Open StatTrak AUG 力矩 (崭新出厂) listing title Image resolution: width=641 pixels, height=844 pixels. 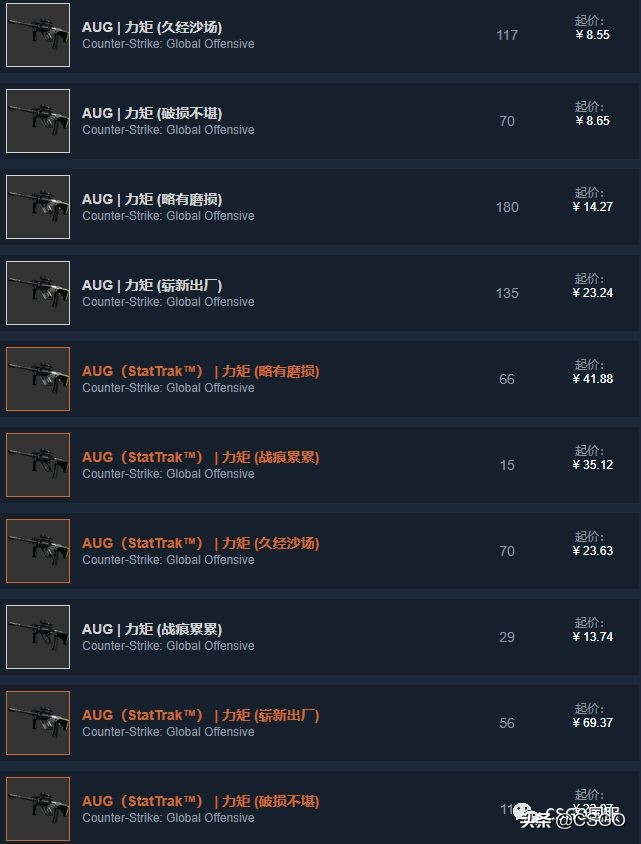[x=201, y=715]
